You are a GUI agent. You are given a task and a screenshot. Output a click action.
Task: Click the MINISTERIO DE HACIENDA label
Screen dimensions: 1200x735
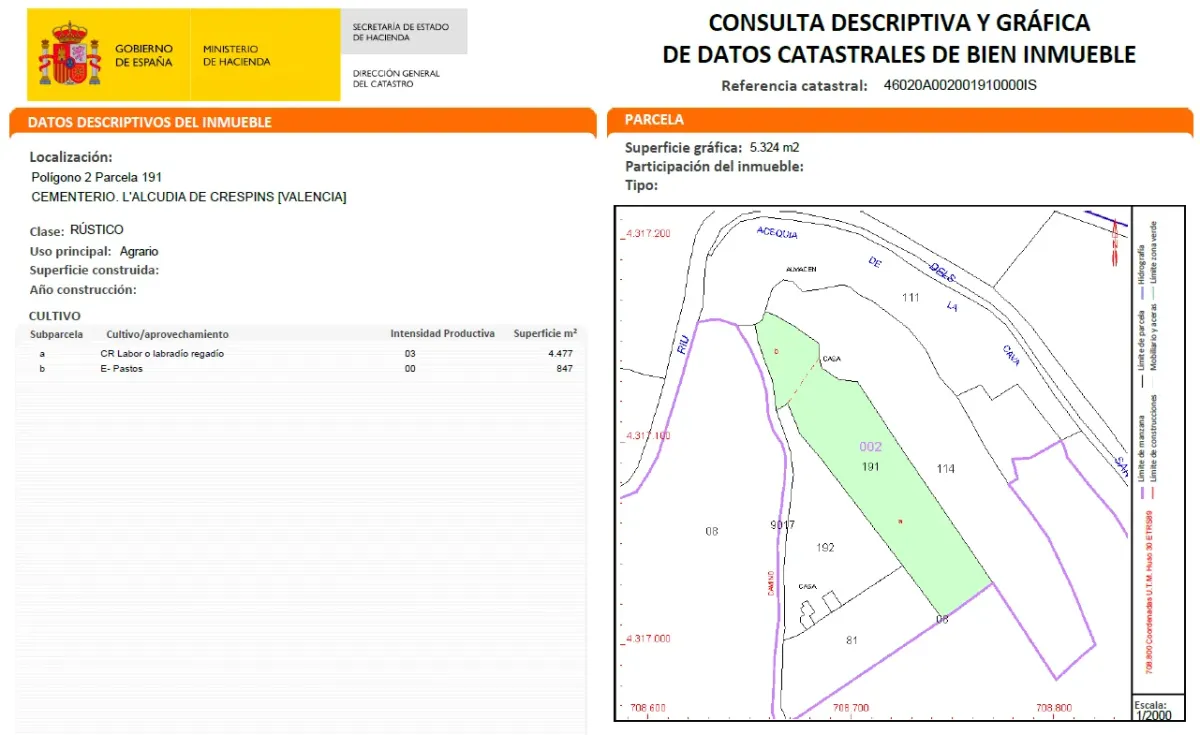coord(236,55)
